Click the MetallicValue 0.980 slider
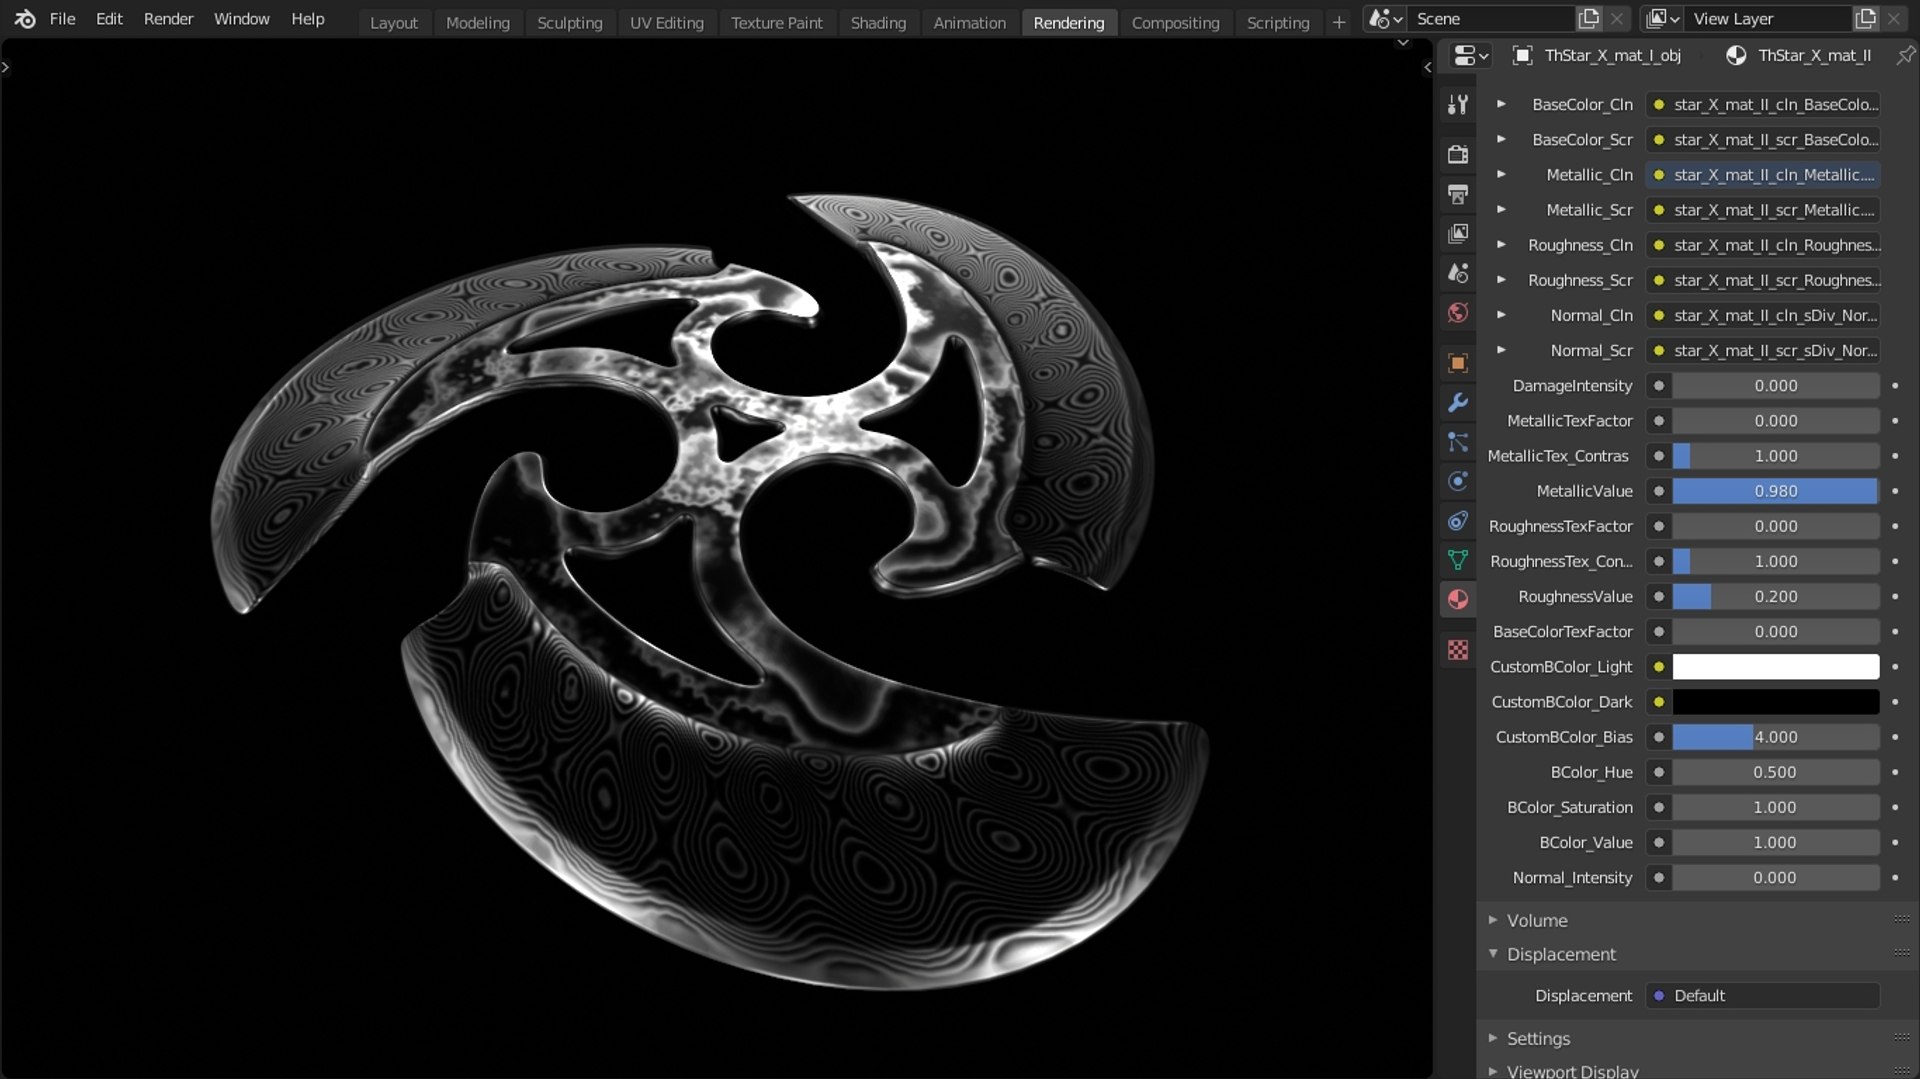The image size is (1920, 1079). pos(1776,491)
